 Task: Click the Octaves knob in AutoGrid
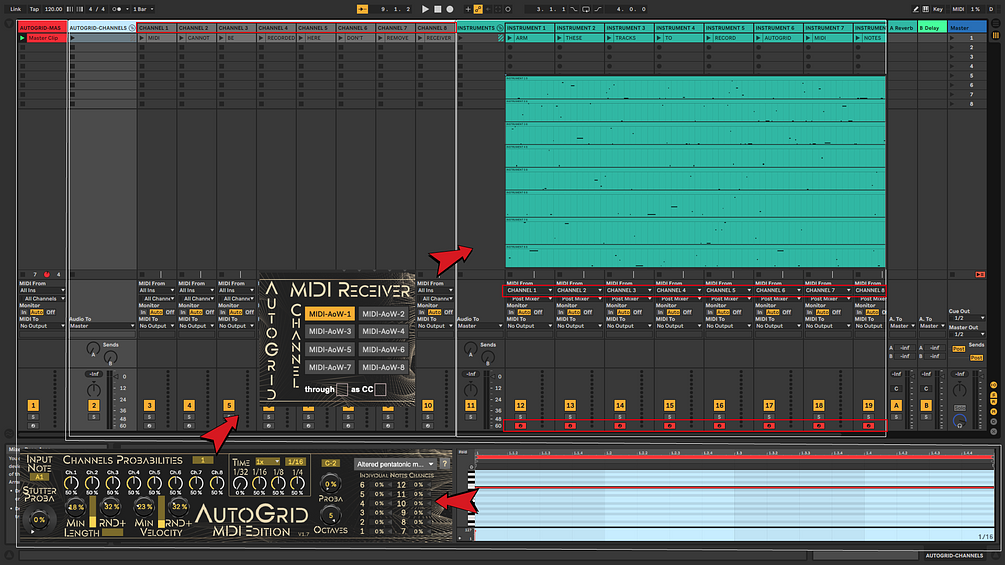331,515
